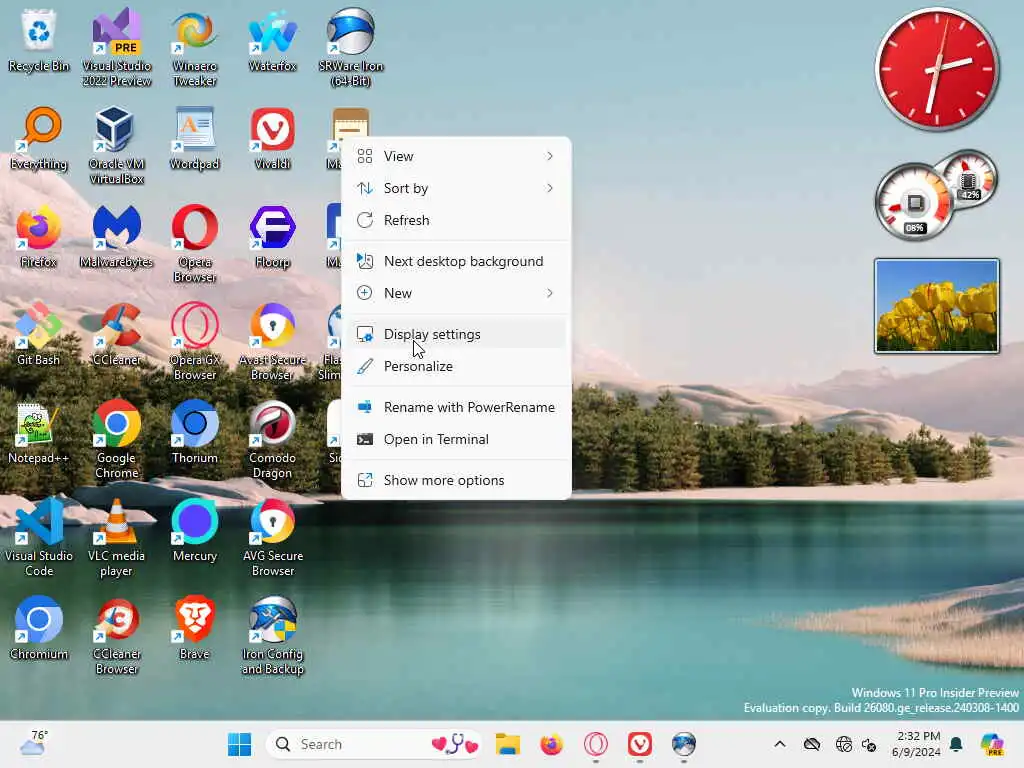
Task: Open the notification bell in tray
Action: 956,744
